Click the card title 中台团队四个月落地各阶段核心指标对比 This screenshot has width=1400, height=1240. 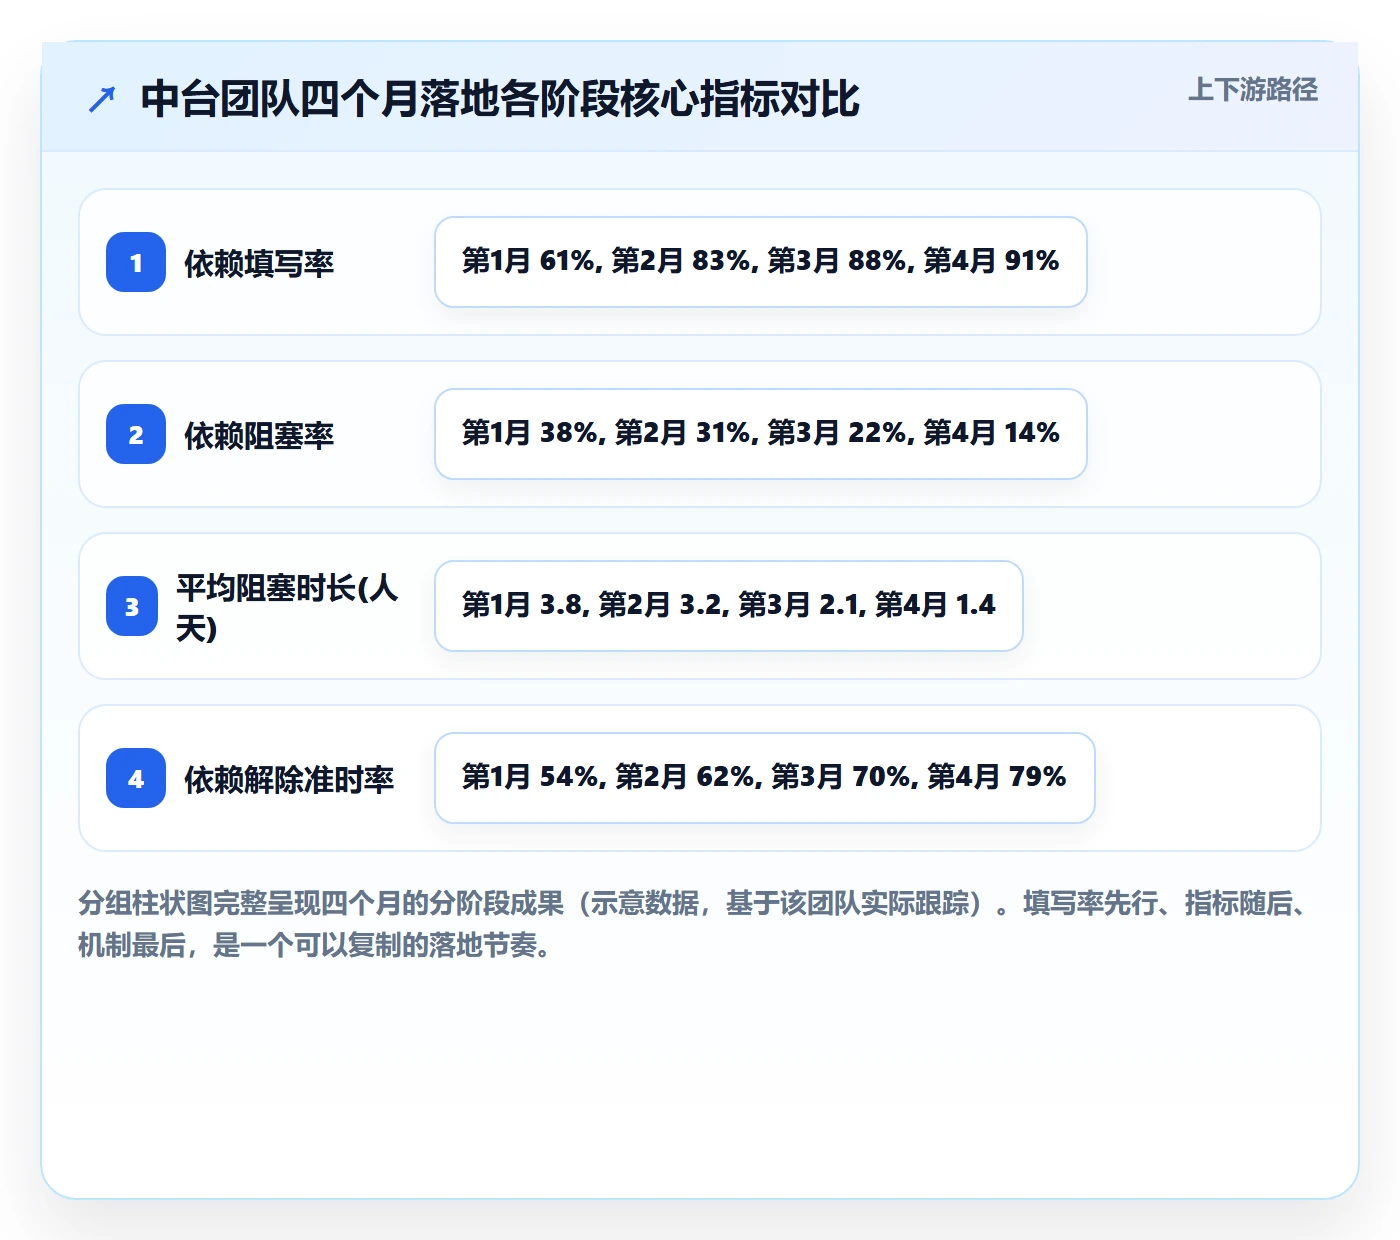coord(500,99)
